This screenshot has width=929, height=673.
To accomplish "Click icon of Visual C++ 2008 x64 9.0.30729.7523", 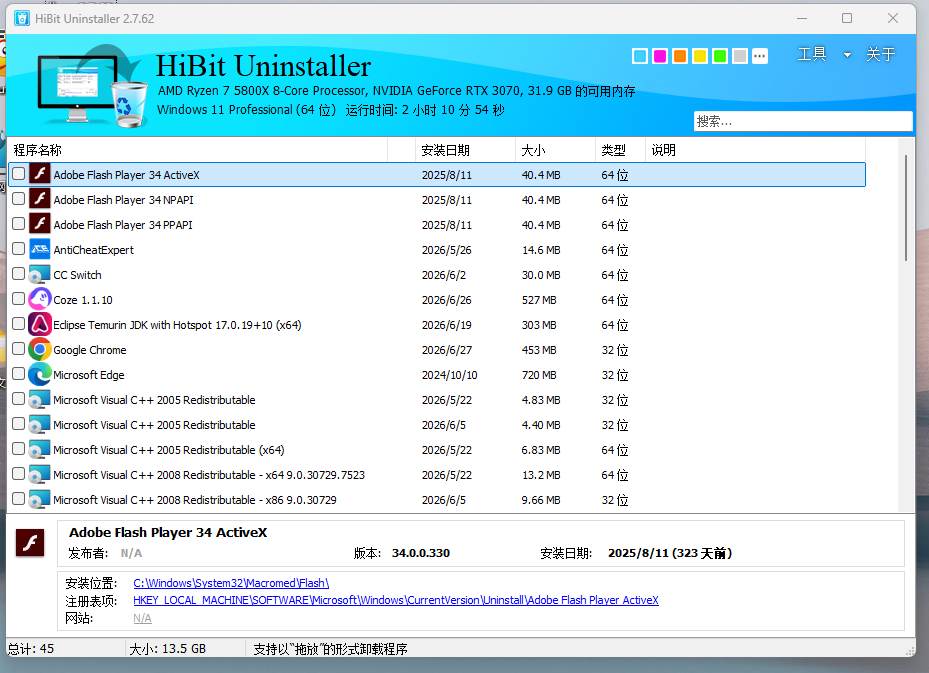I will (40, 474).
